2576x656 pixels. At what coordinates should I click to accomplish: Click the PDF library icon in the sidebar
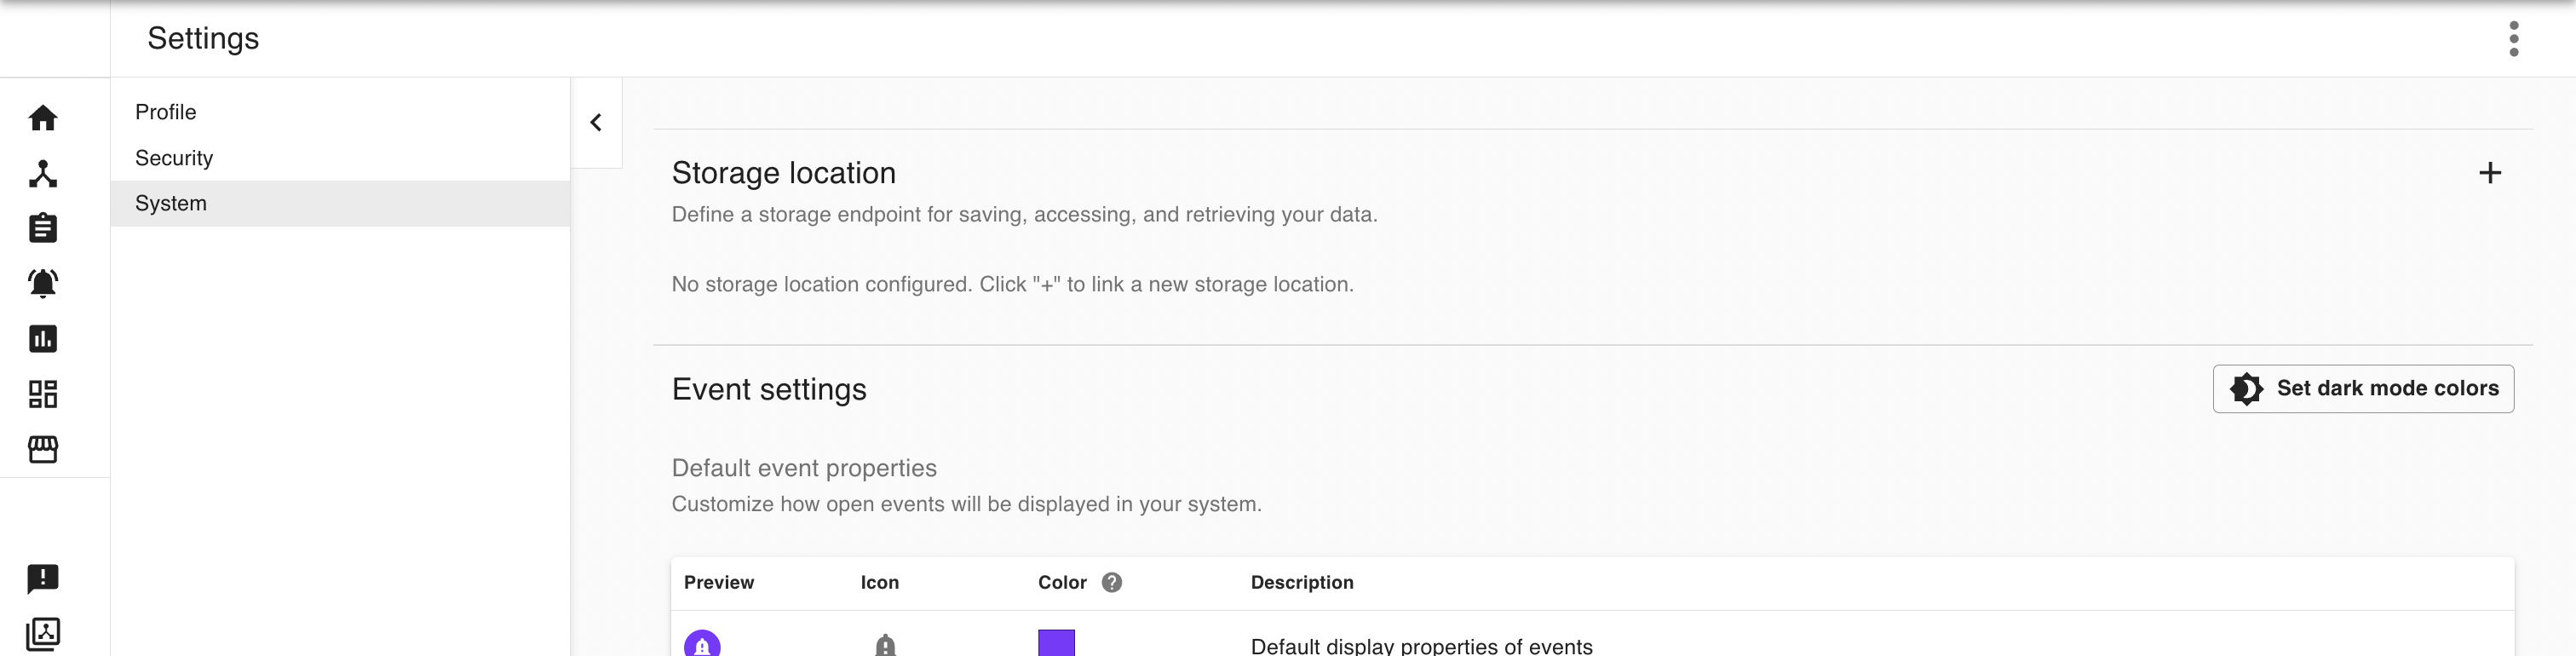tap(43, 634)
